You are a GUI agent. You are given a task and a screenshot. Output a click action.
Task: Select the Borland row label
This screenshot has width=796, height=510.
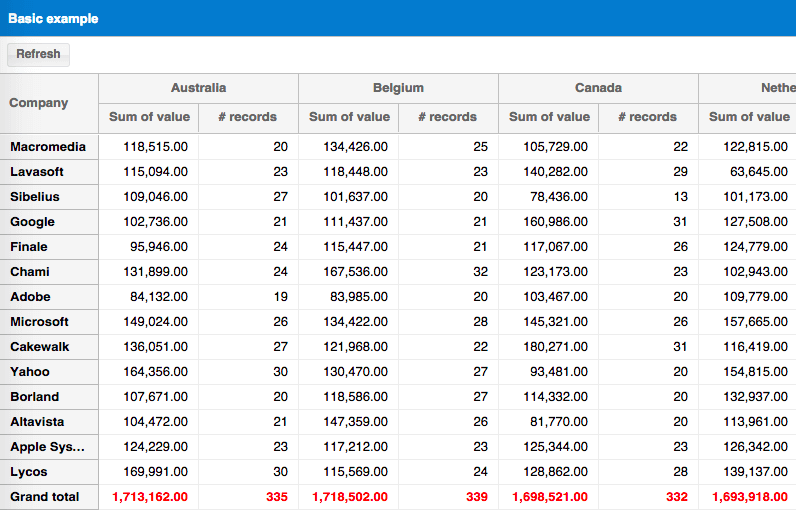click(x=49, y=397)
